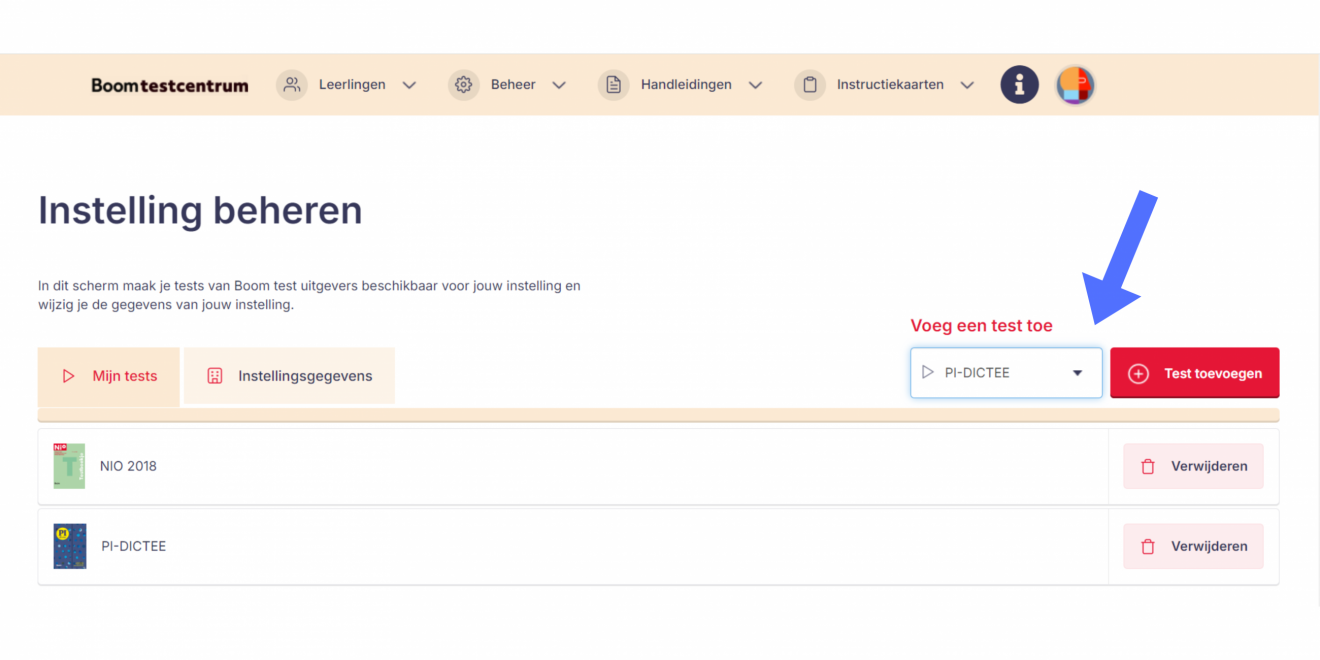Screen dimensions: 1320x660
Task: Expand the Leerlingen navigation menu
Action: [409, 84]
